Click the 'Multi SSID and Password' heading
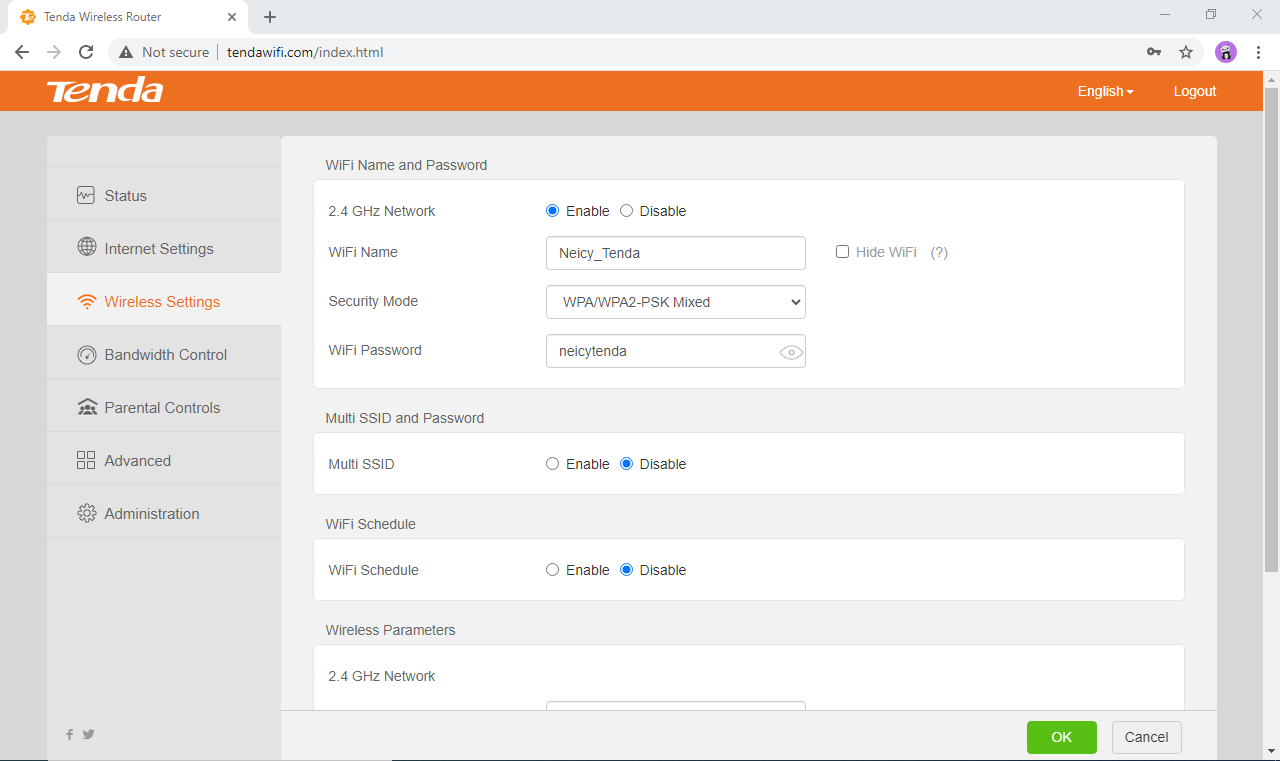This screenshot has width=1280, height=761. [x=404, y=418]
